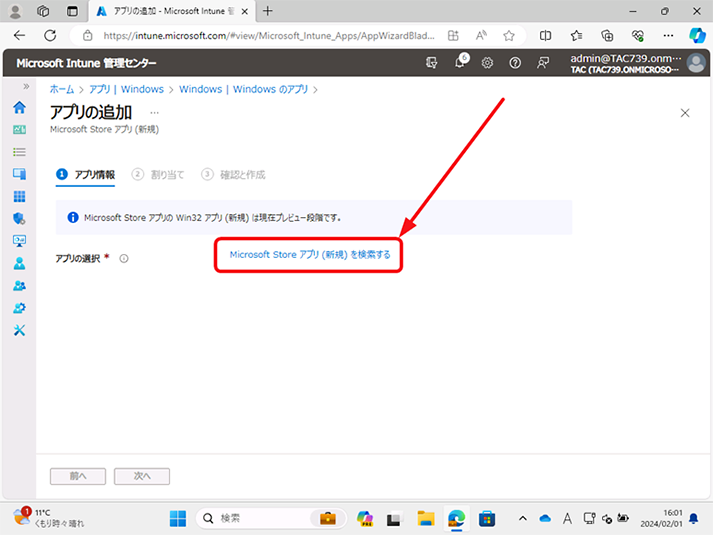Open the Groups icon in the sidebar
The image size is (713, 535).
pos(19,285)
